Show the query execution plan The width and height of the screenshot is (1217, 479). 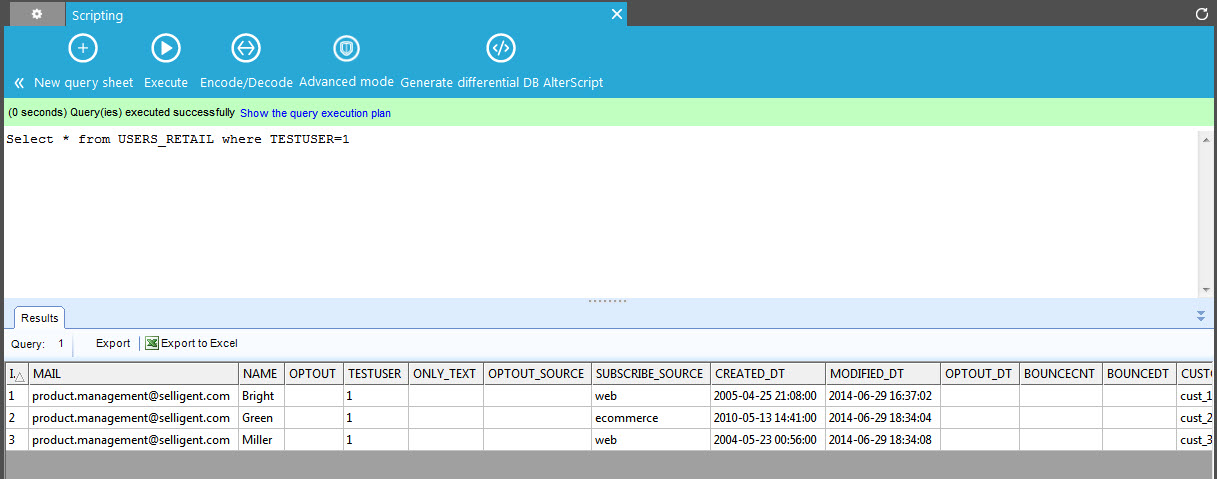pyautogui.click(x=315, y=113)
